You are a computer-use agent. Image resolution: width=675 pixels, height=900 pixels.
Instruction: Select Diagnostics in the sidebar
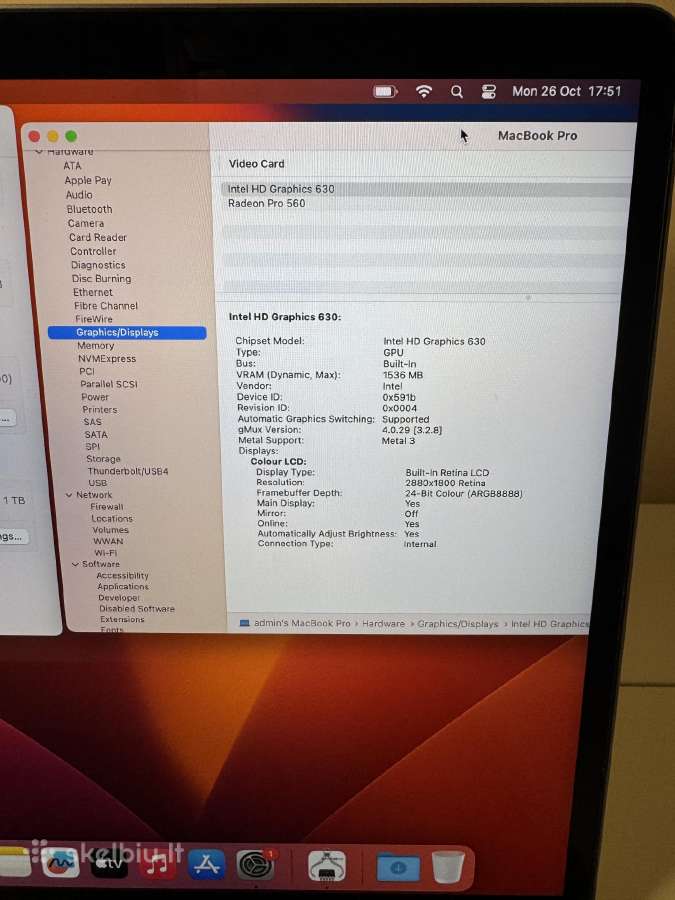click(98, 265)
